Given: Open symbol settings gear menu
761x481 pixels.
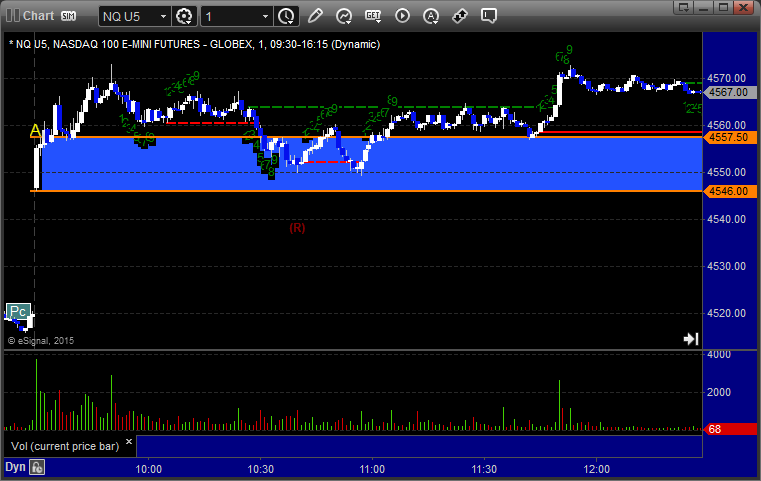Looking at the screenshot, I should click(x=184, y=17).
